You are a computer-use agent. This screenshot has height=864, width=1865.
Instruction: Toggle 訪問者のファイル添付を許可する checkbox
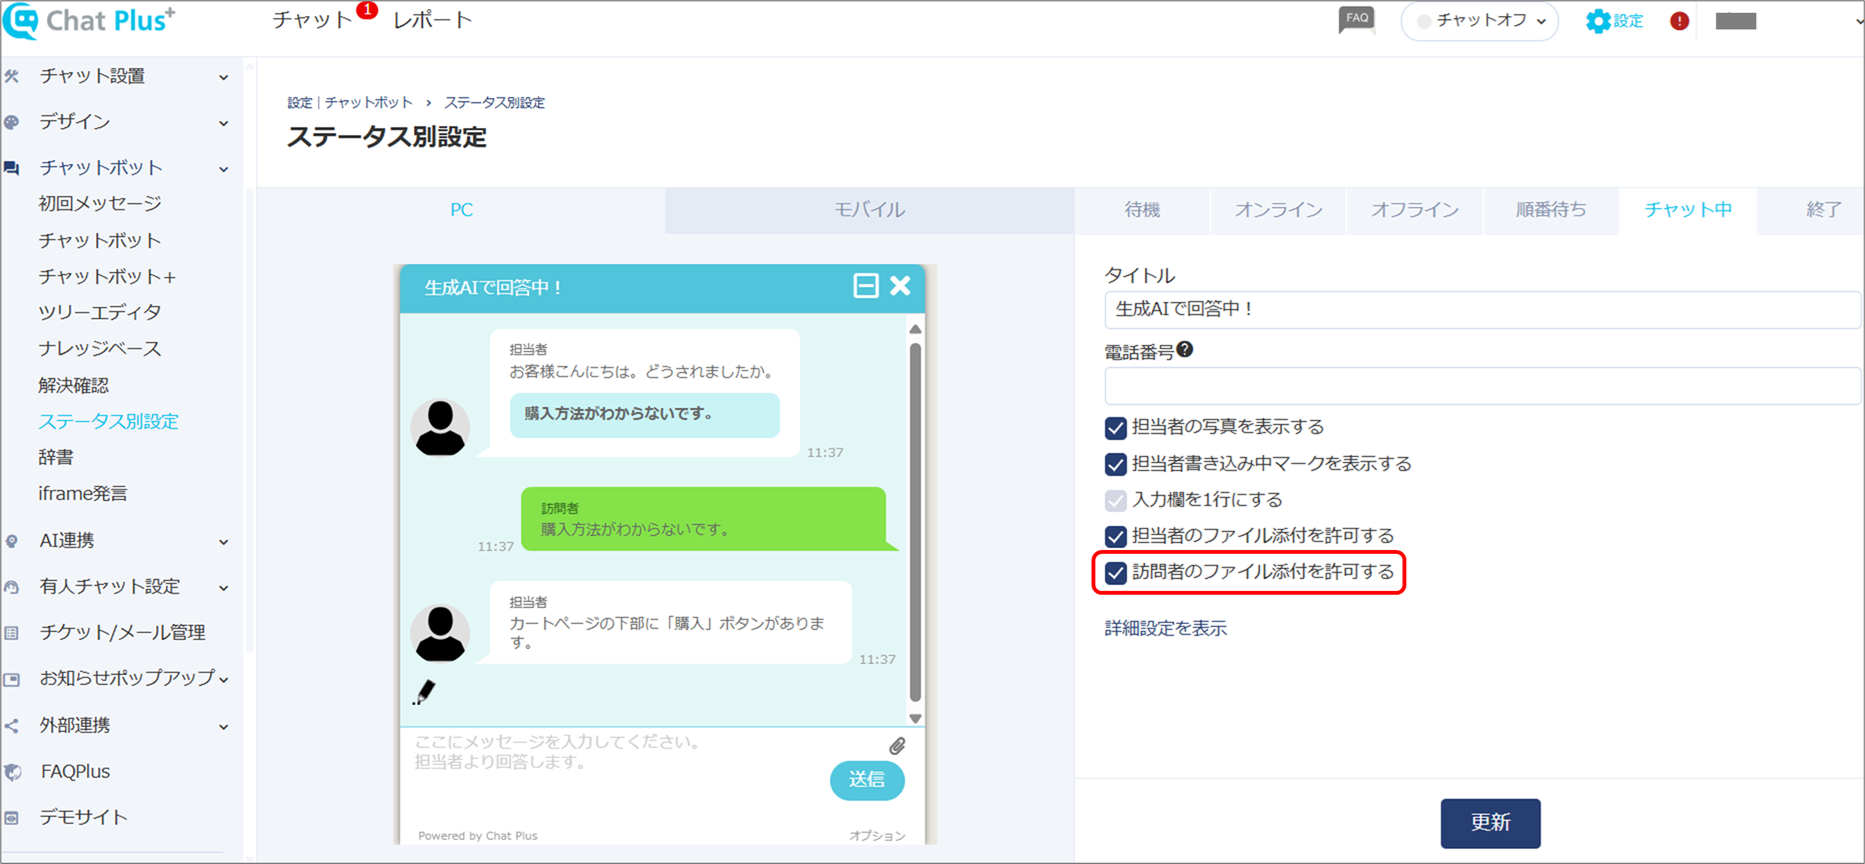click(x=1116, y=573)
